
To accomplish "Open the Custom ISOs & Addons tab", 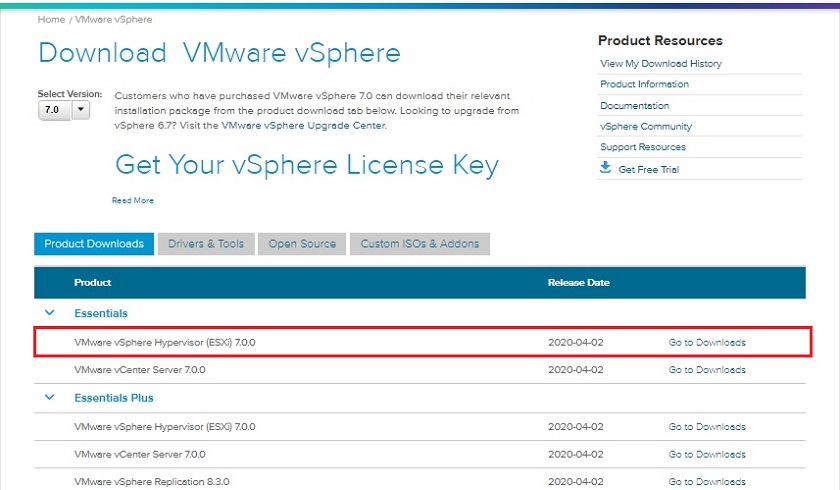I will tap(419, 244).
